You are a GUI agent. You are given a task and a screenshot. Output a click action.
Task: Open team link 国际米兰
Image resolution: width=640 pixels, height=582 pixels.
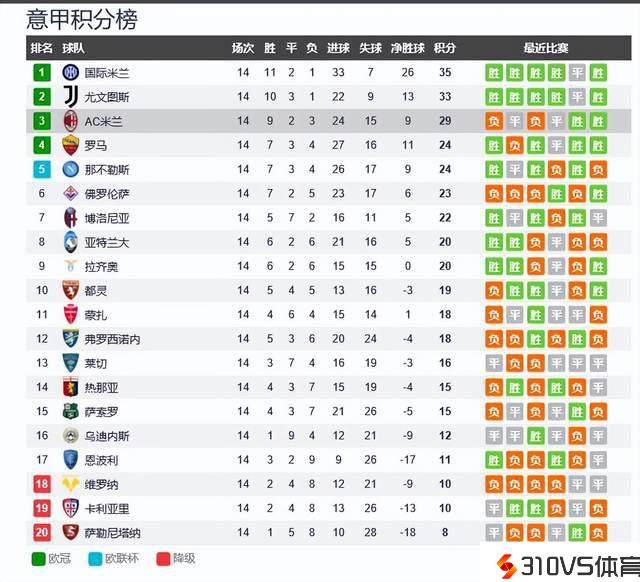(107, 72)
